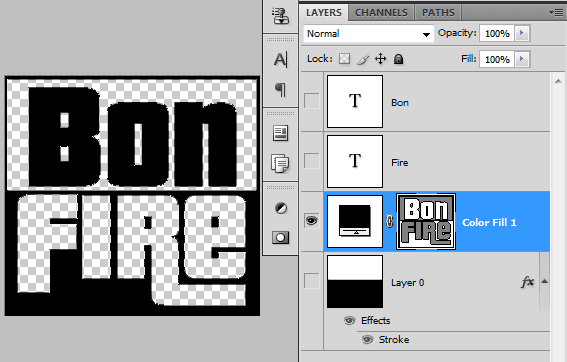Show Layer 0 visibility box
Screen dimensions: 567x362
[311, 281]
